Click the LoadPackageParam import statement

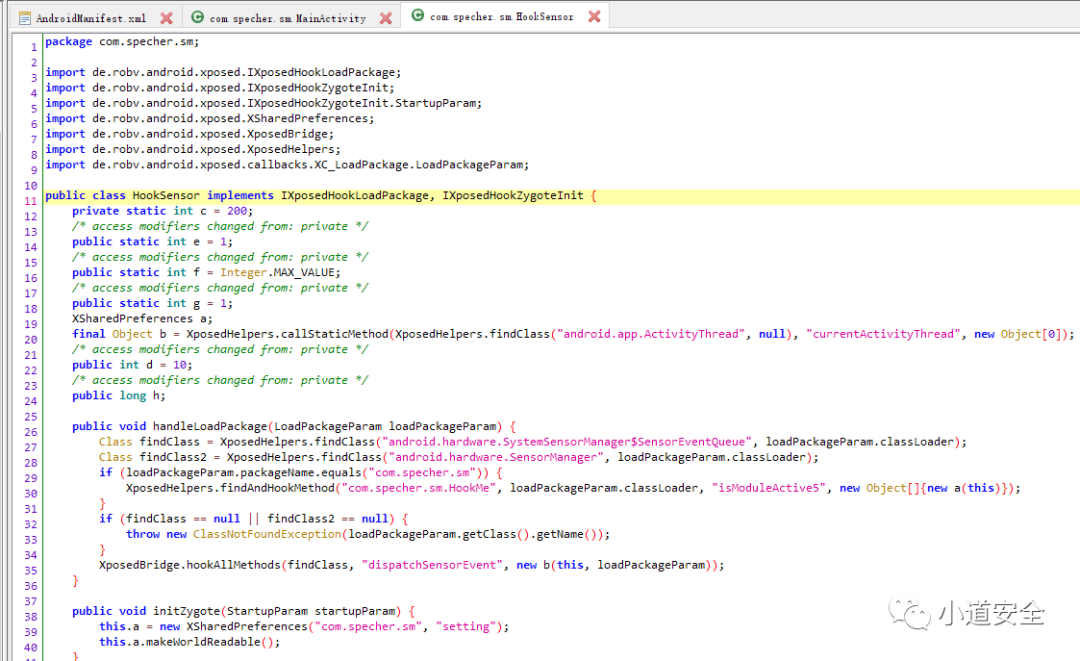point(287,165)
